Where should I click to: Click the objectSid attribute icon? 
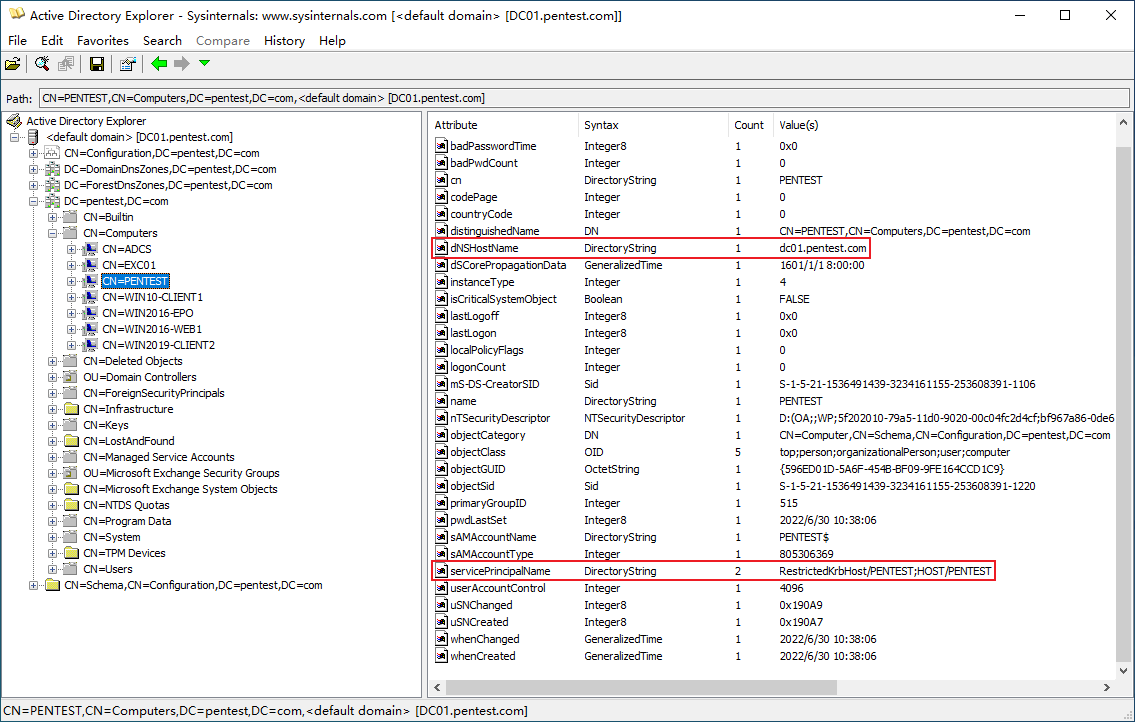click(x=442, y=486)
